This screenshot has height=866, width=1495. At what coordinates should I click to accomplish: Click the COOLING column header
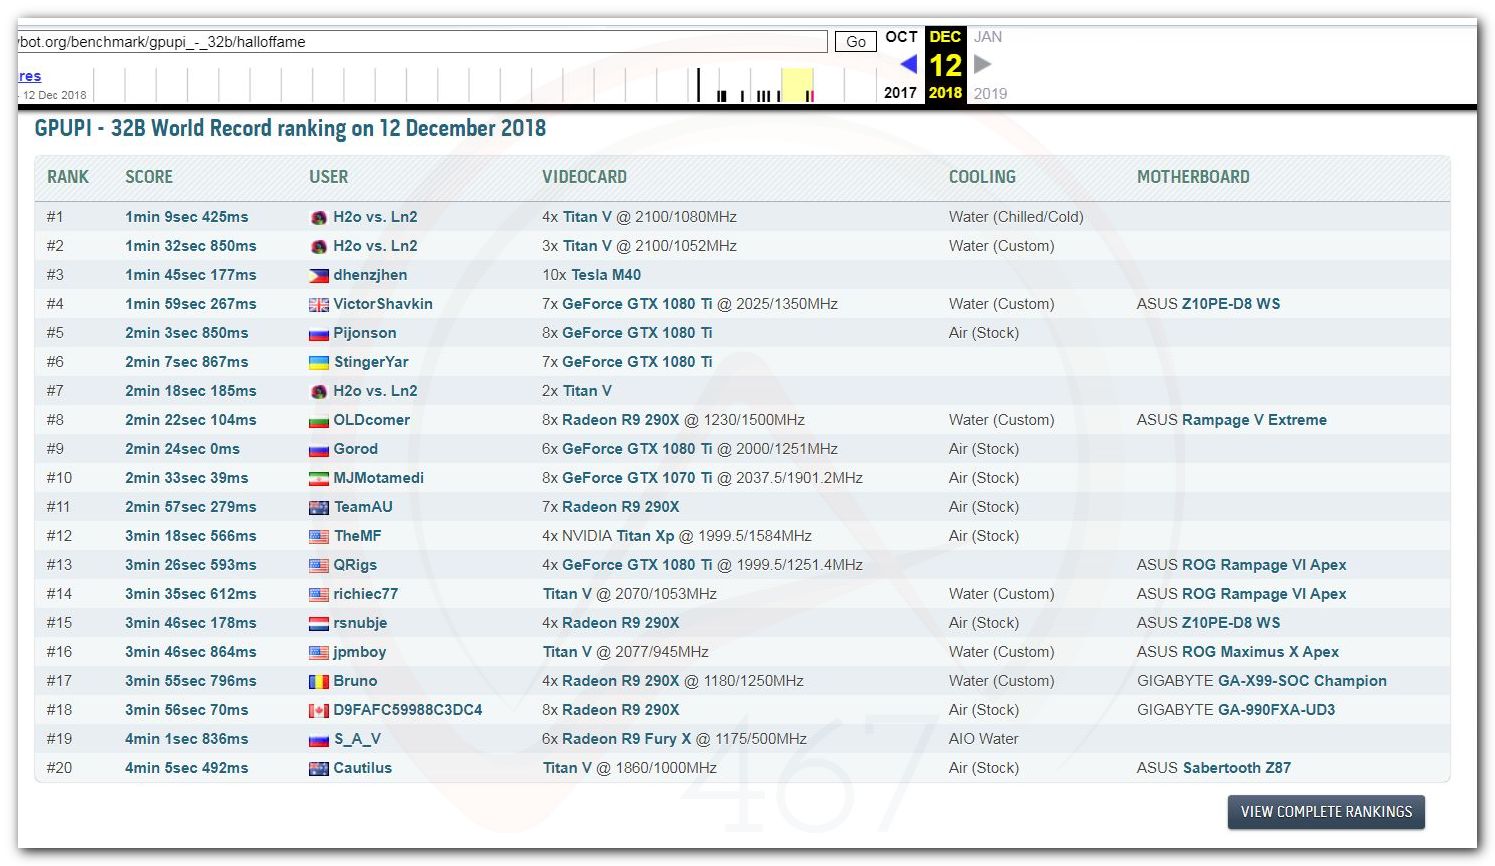tap(982, 177)
